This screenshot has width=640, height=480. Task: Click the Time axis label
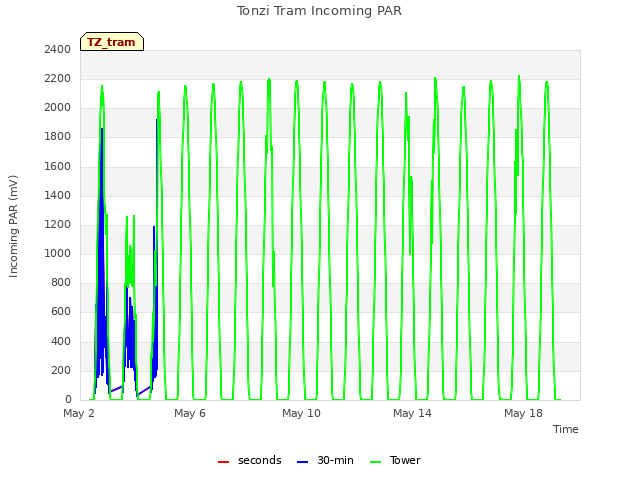pos(566,429)
